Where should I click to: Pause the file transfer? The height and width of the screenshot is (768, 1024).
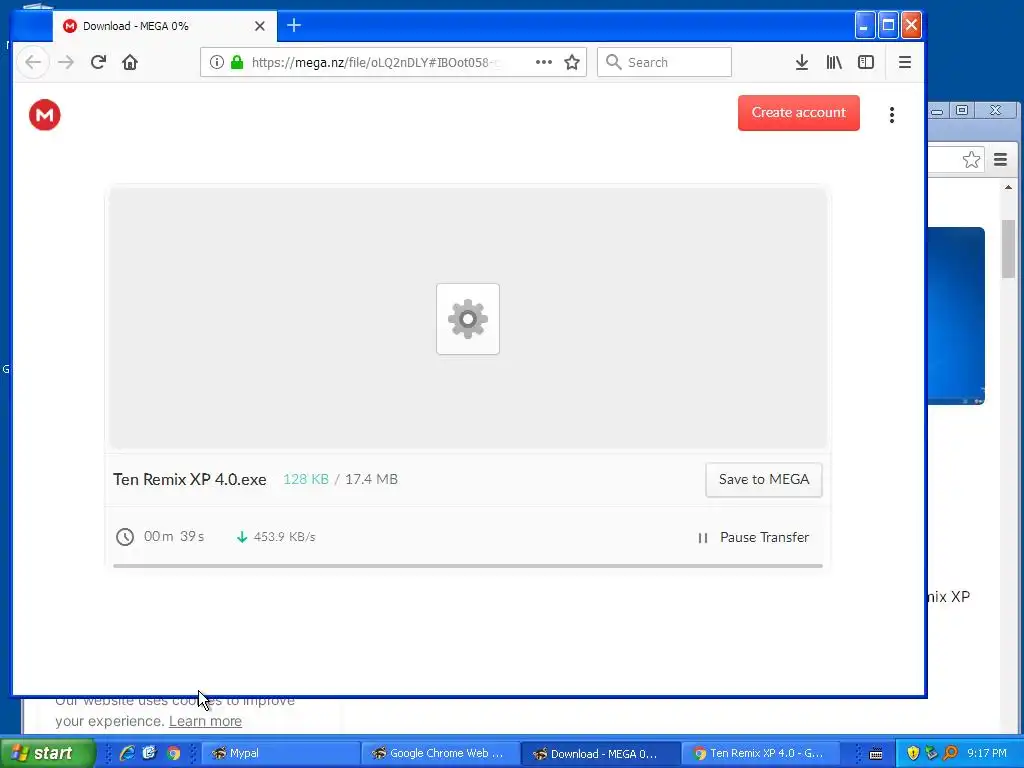(x=753, y=537)
